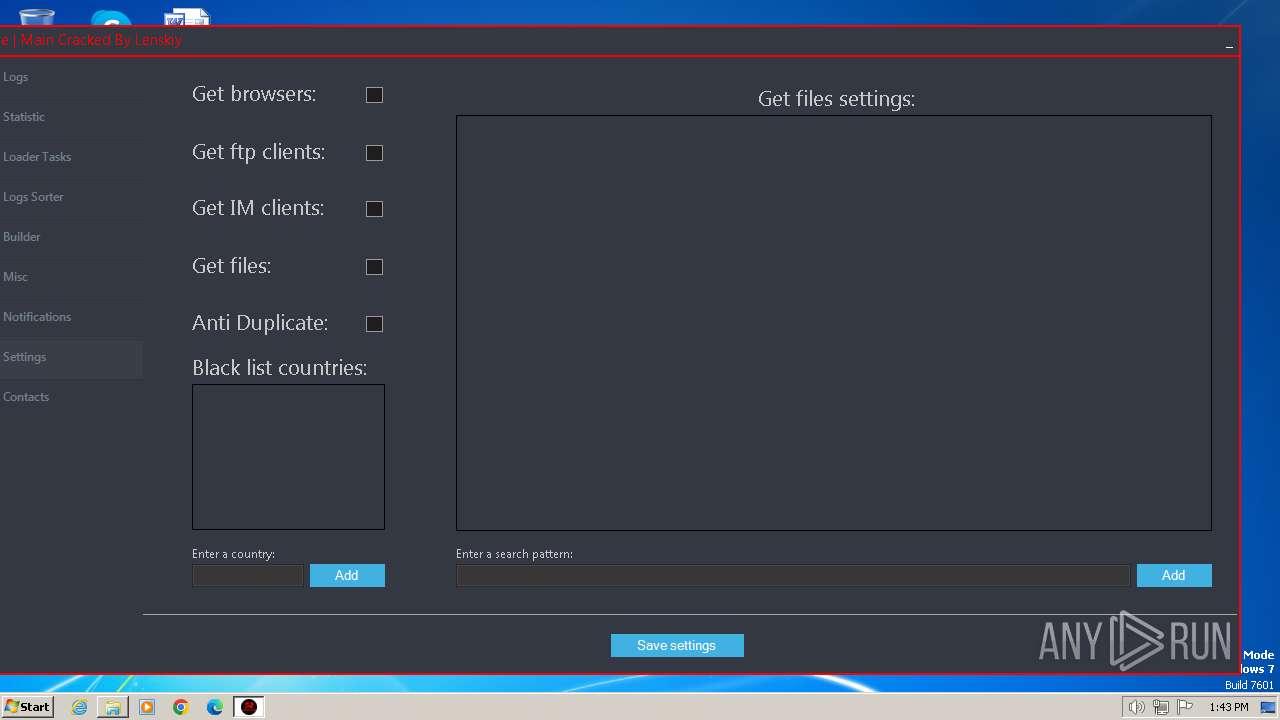The height and width of the screenshot is (720, 1280).
Task: Open the Windows Start menu
Action: pyautogui.click(x=27, y=706)
